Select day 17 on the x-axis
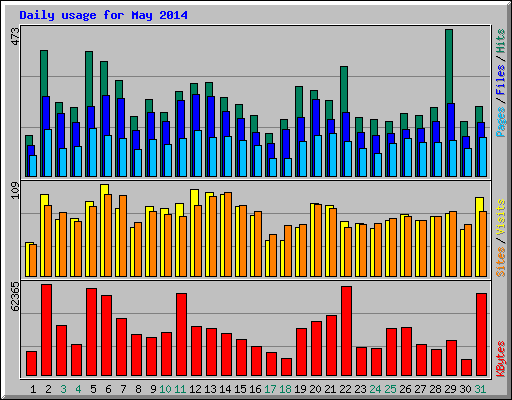512x400 pixels. [x=270, y=389]
